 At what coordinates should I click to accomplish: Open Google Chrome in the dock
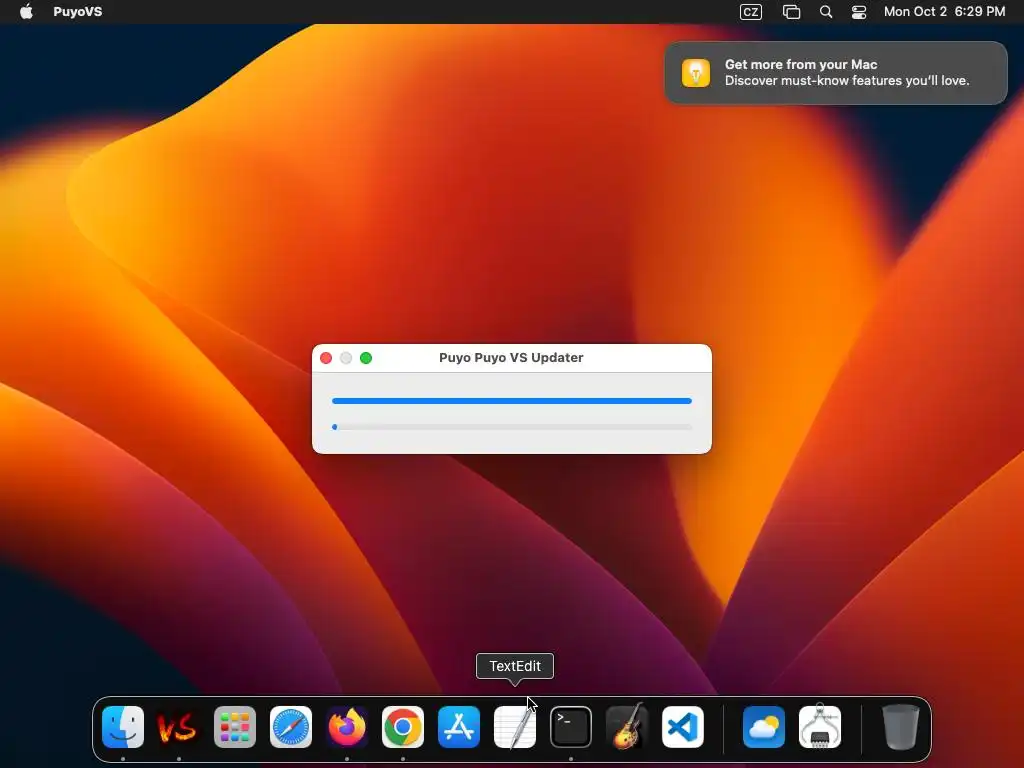(x=403, y=727)
